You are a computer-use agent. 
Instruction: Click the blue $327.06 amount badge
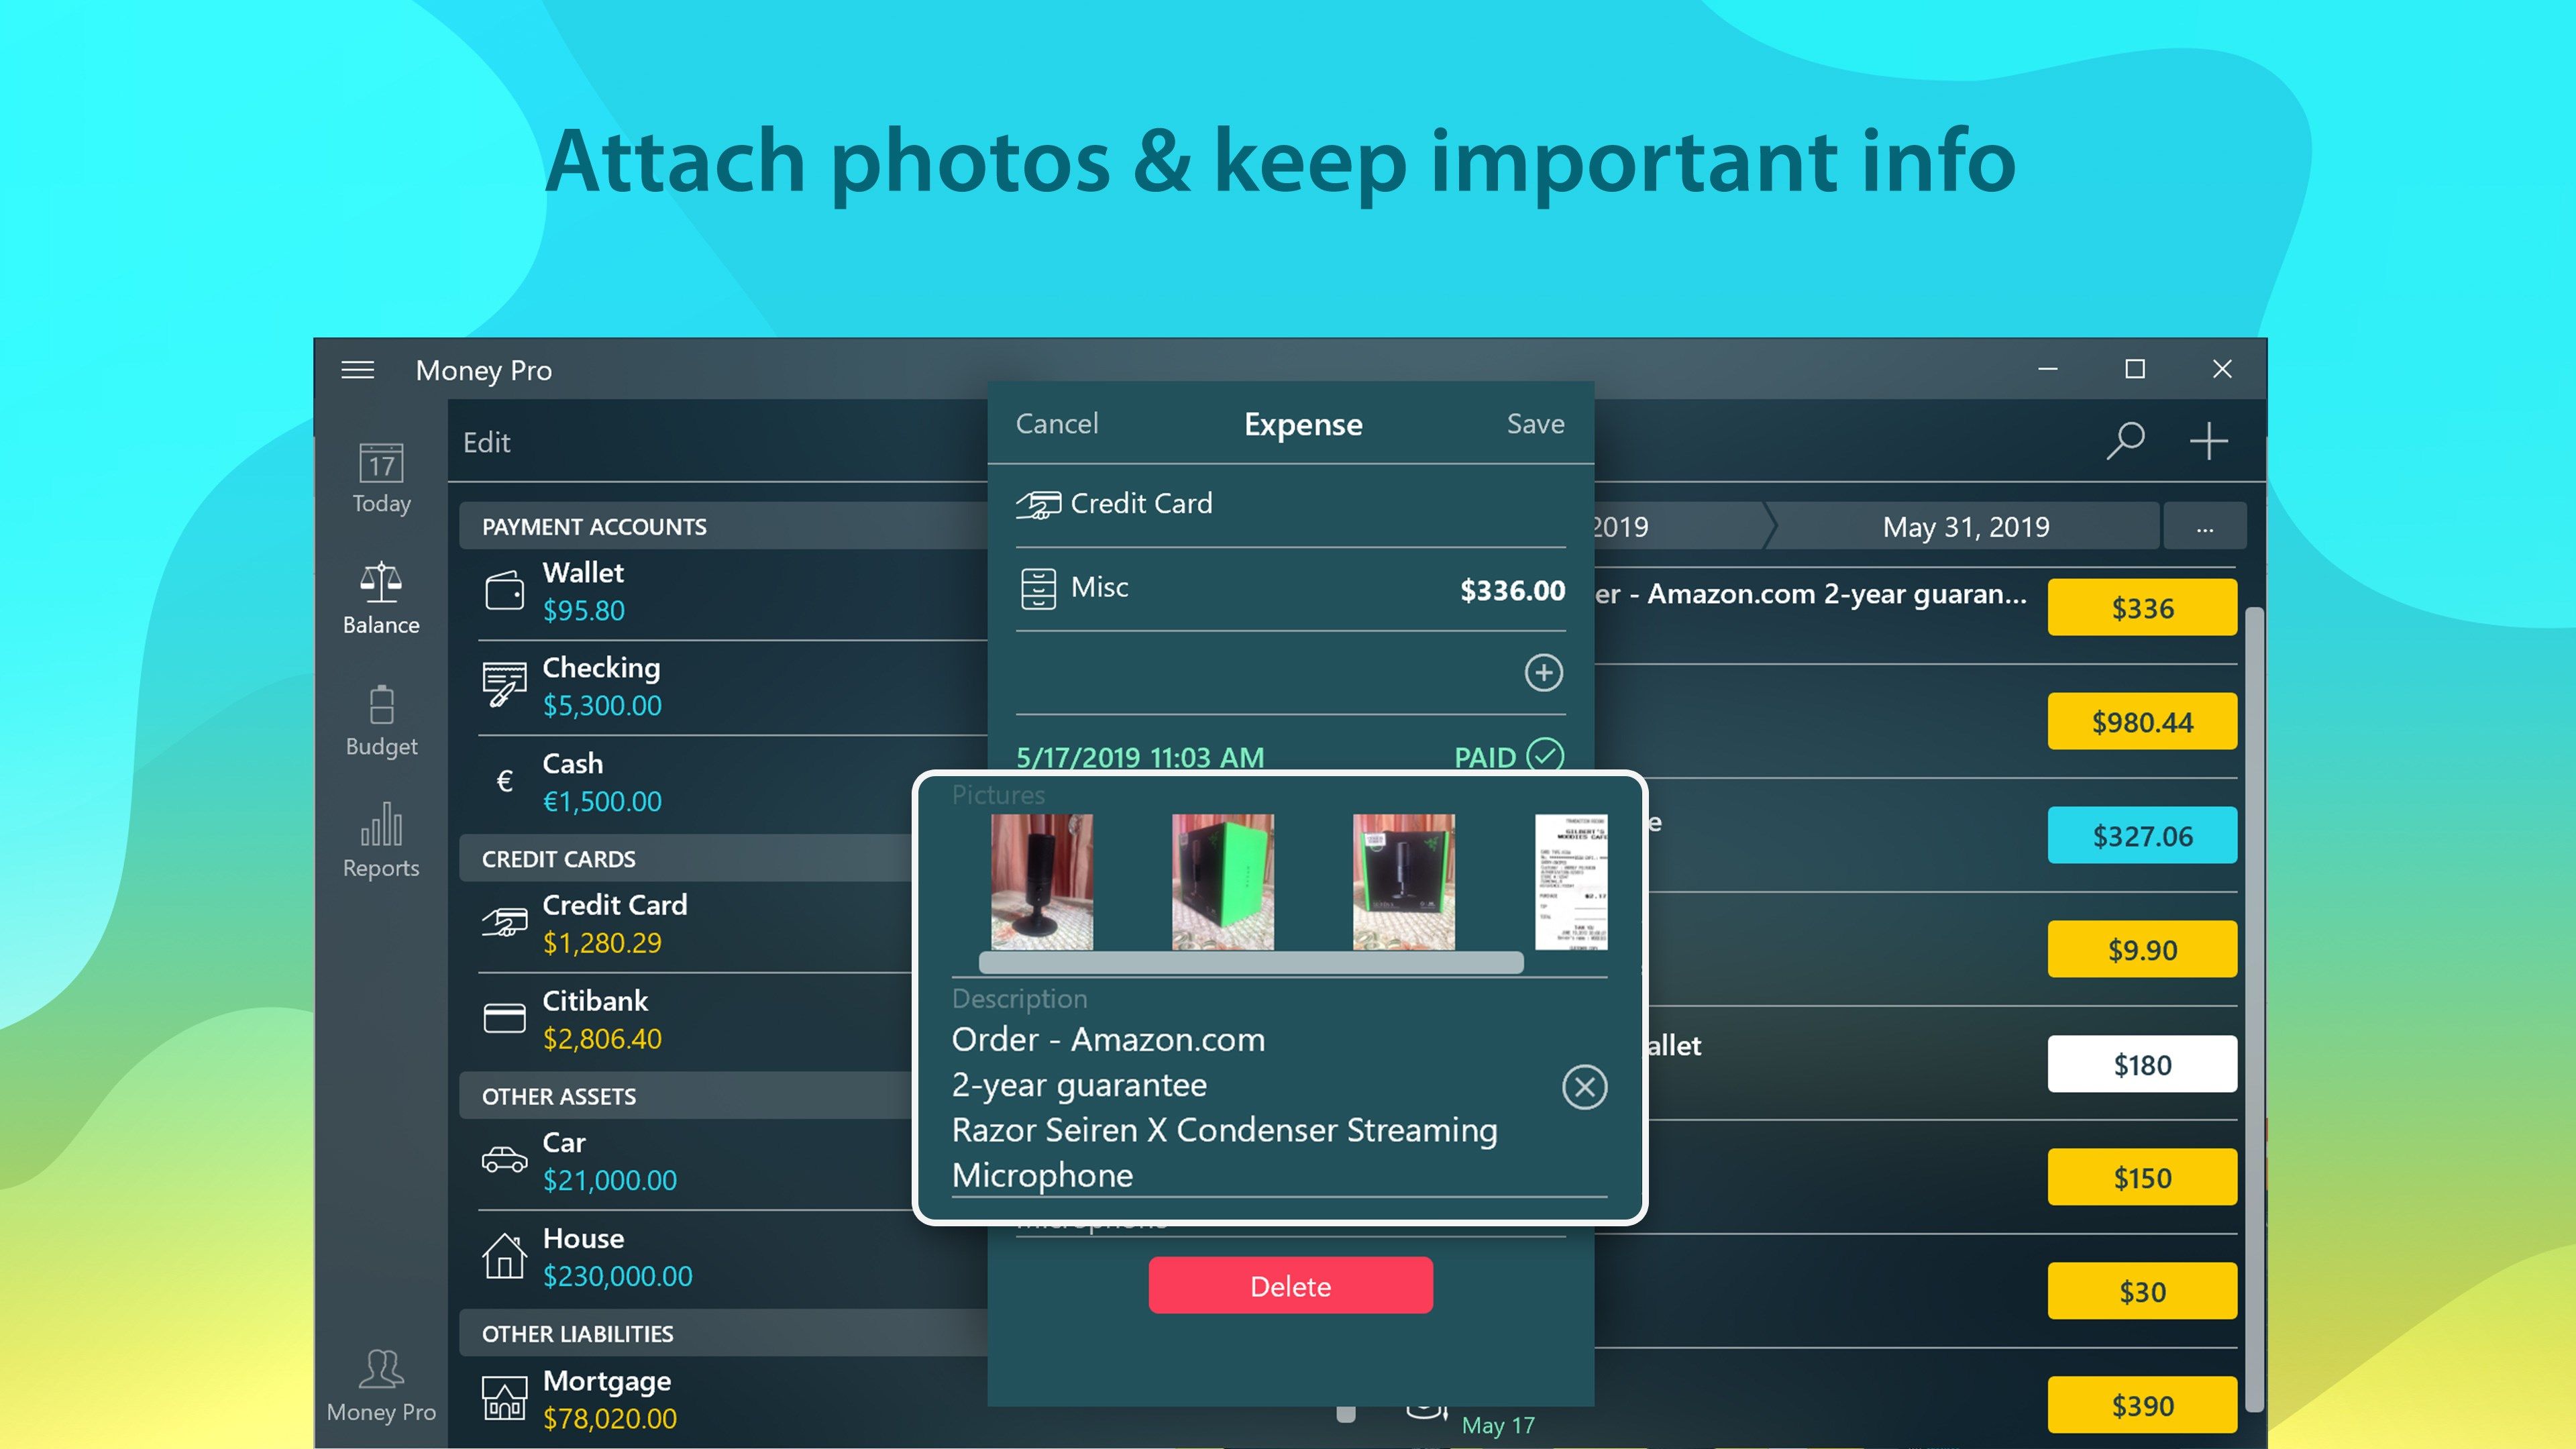(2141, 835)
